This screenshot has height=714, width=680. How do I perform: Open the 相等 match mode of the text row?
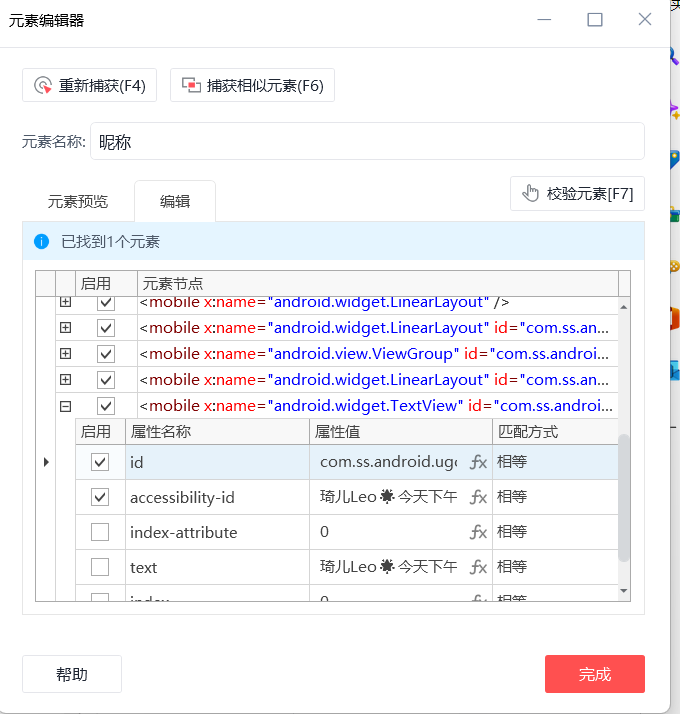(555, 567)
